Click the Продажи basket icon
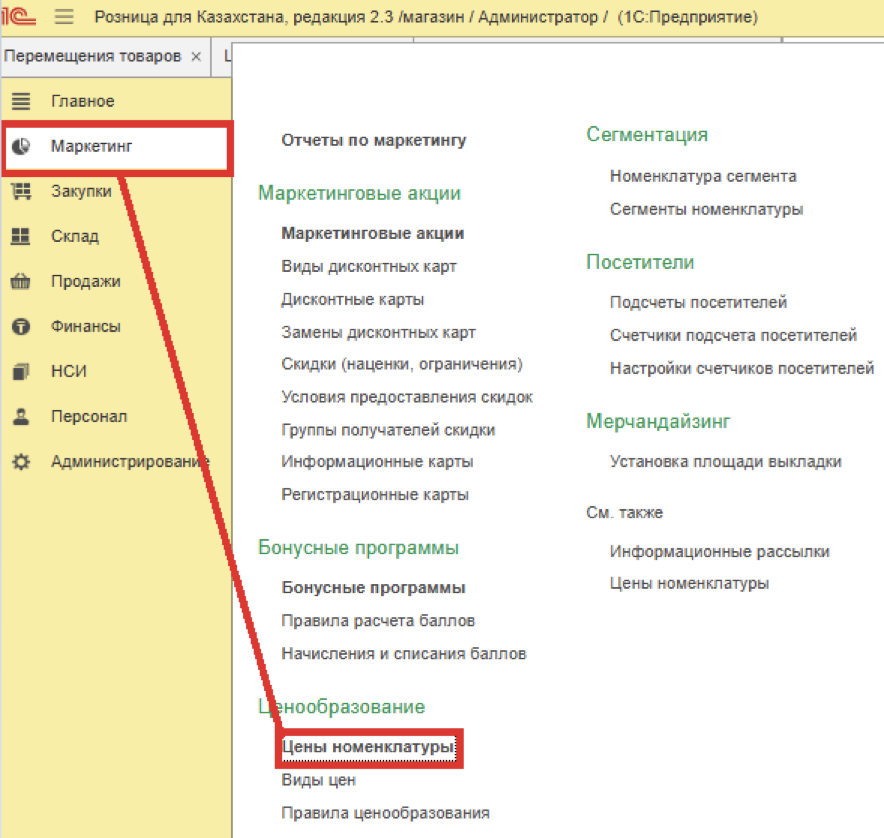Screen dimensions: 884x838 click(21, 282)
